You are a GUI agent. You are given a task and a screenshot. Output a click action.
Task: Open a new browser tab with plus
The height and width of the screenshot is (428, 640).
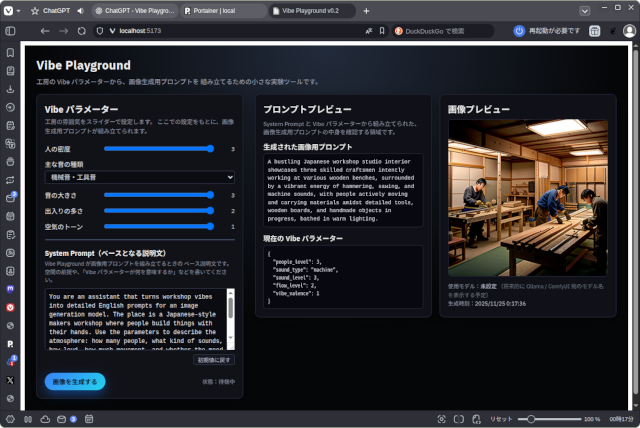[366, 10]
